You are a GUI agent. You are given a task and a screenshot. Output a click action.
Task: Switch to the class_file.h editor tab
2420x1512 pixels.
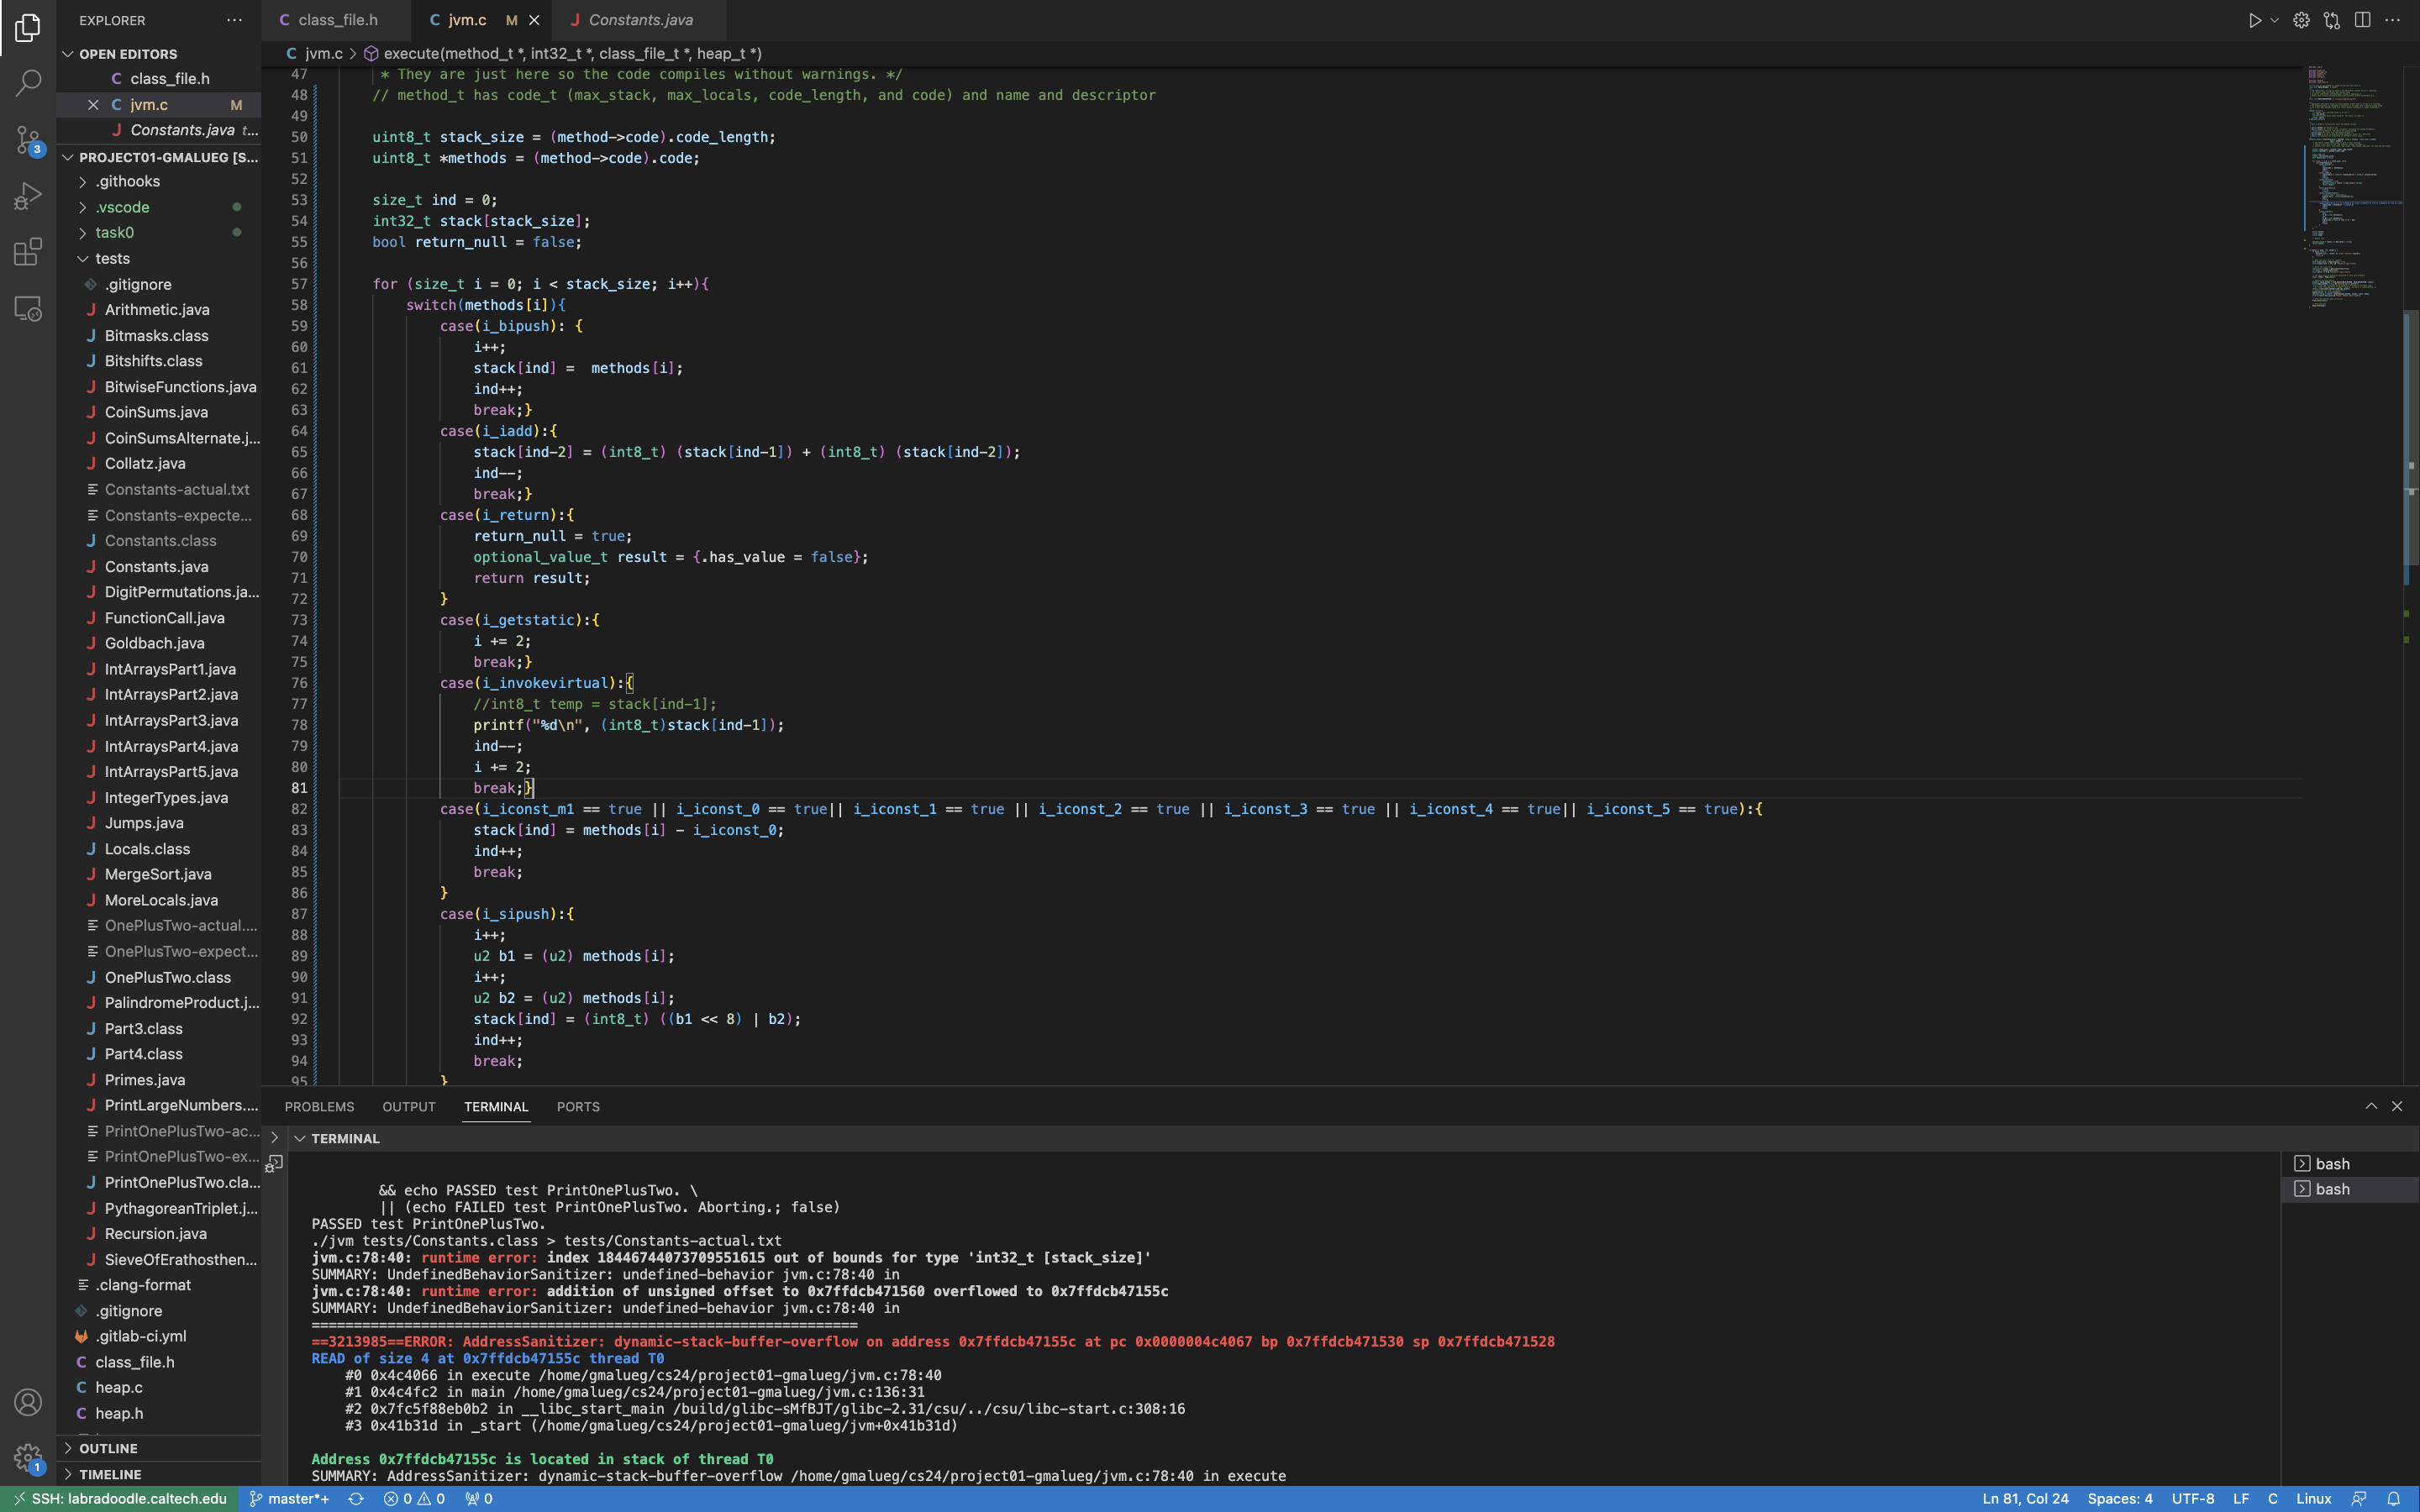[x=337, y=20]
